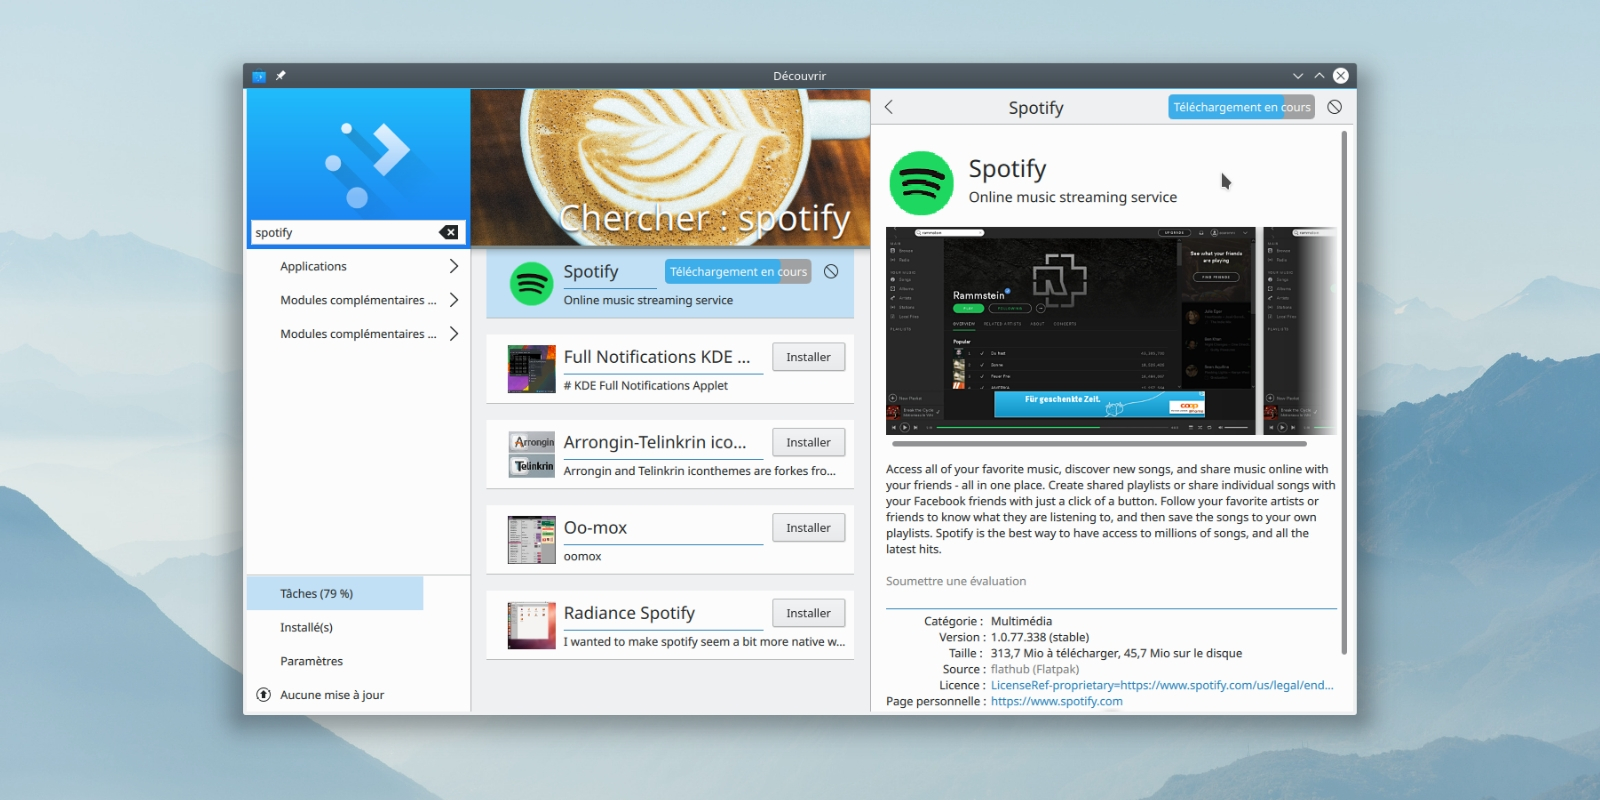The height and width of the screenshot is (800, 1600).
Task: Open the Installé(s) section
Action: (x=306, y=627)
